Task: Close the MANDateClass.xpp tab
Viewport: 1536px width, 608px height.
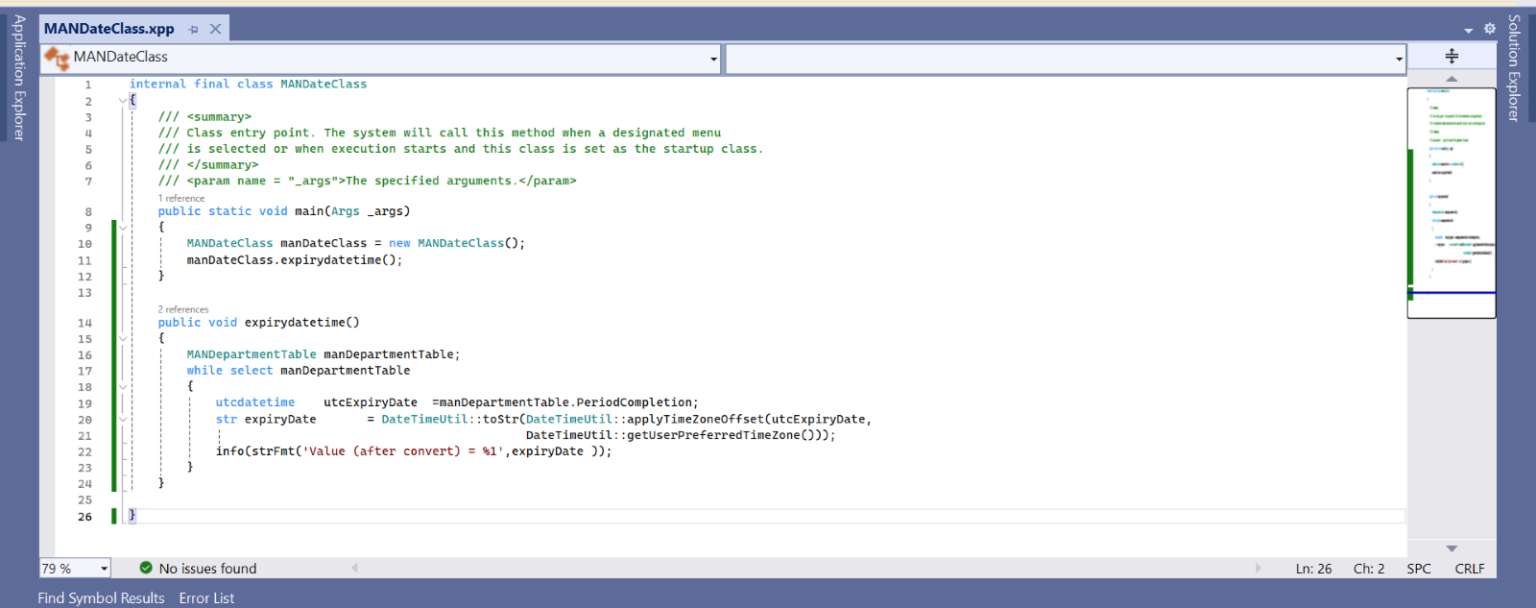Action: pos(215,29)
